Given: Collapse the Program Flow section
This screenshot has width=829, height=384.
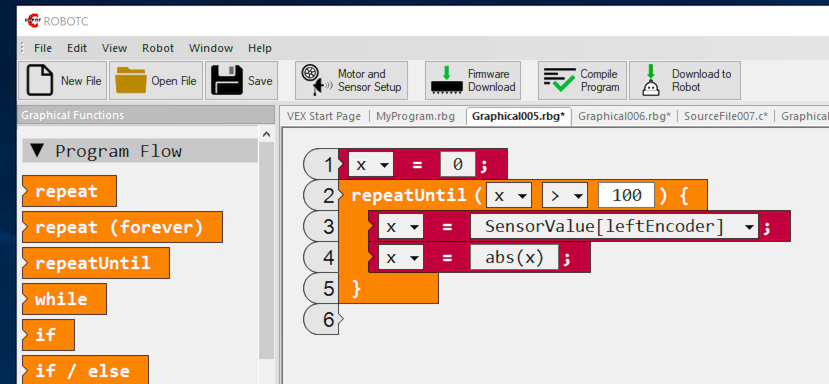Looking at the screenshot, I should [36, 151].
